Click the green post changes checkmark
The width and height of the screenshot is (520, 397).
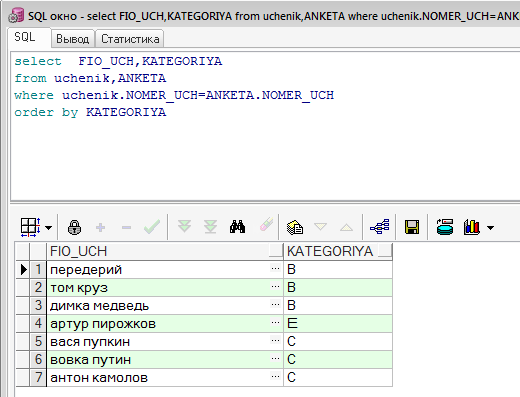point(152,227)
